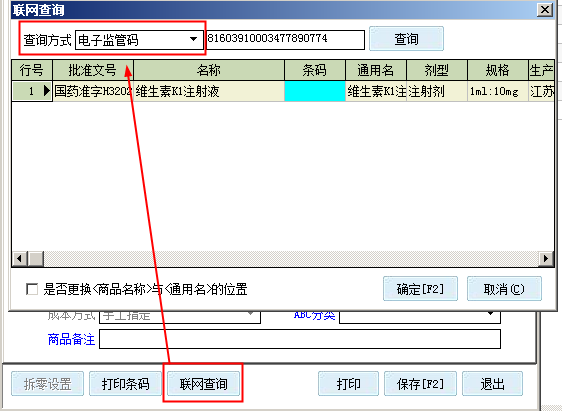Viewport: 562px width, 411px height.
Task: Click the 确定[F2] button
Action: click(420, 288)
